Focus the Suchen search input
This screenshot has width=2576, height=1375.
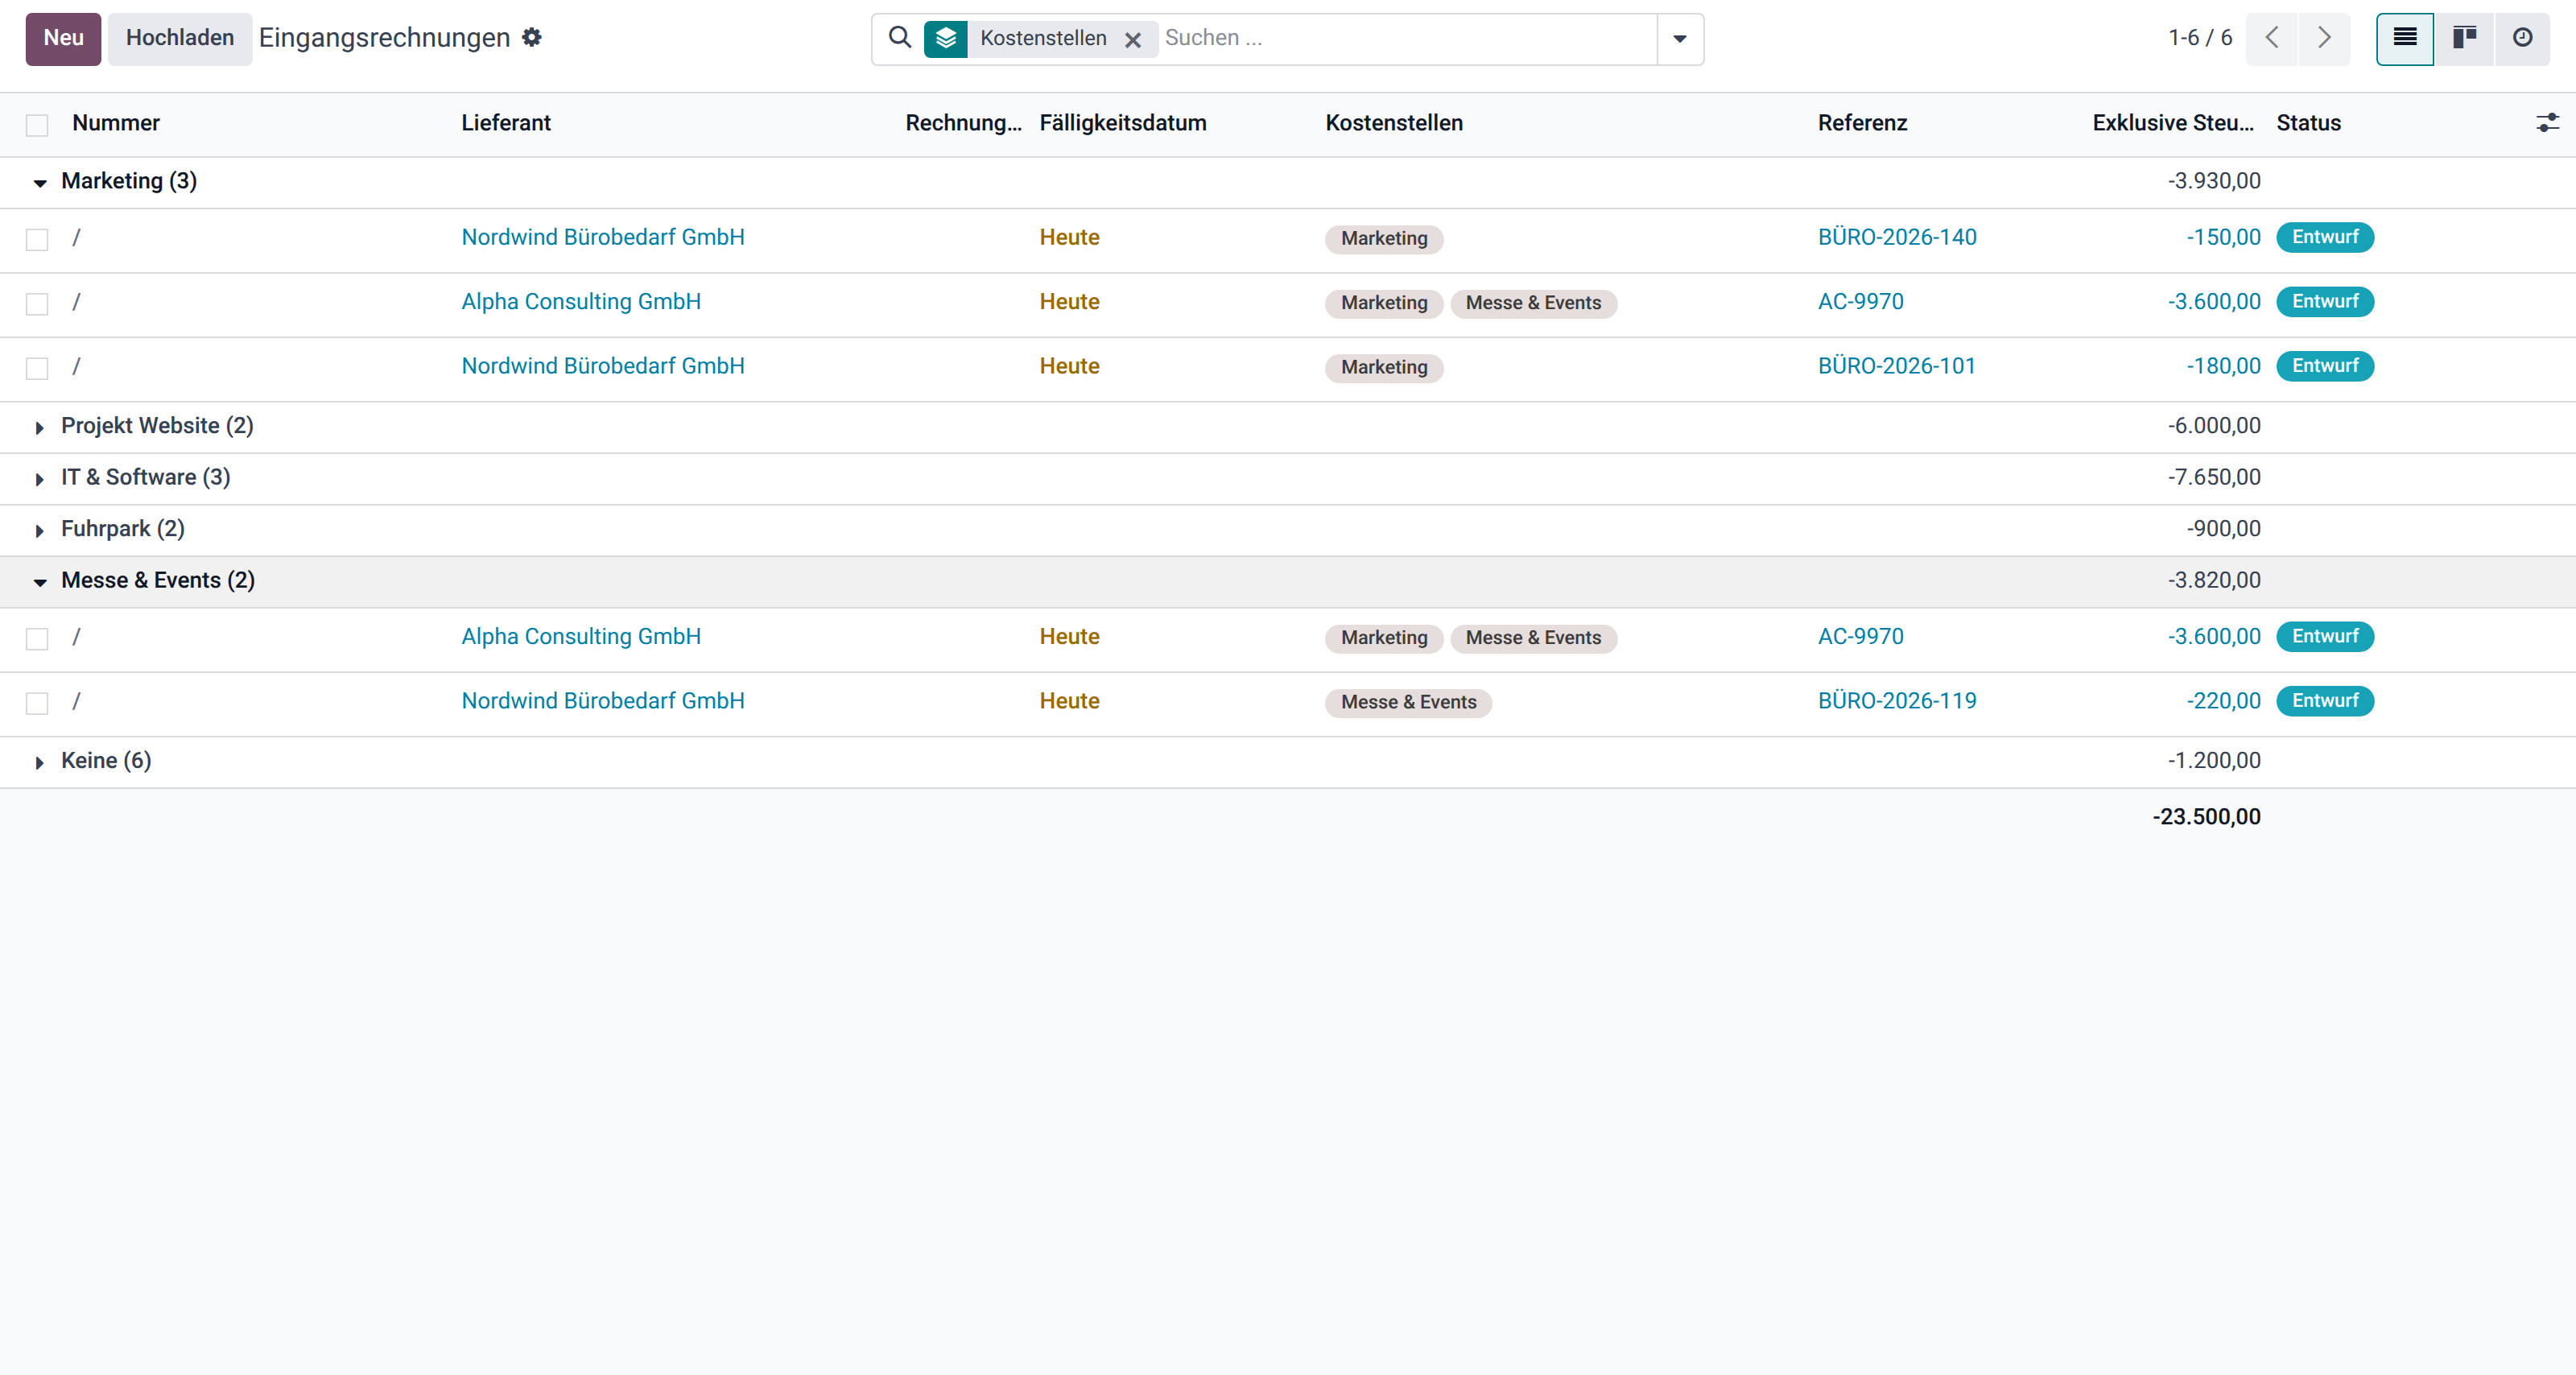point(1406,38)
